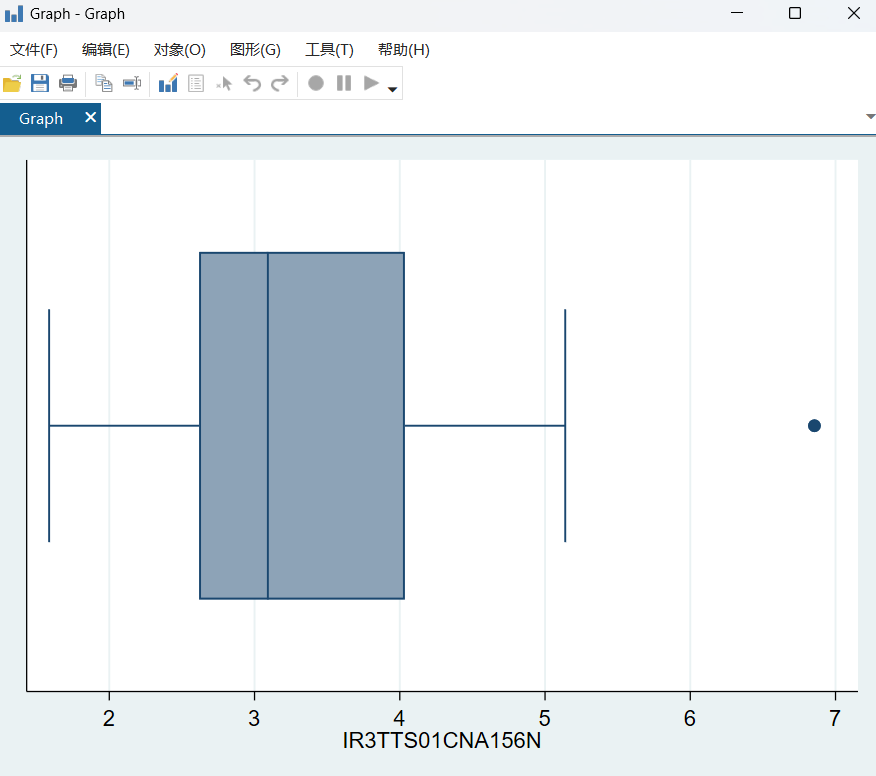The width and height of the screenshot is (876, 776).
Task: Click the Open file folder icon
Action: point(12,84)
